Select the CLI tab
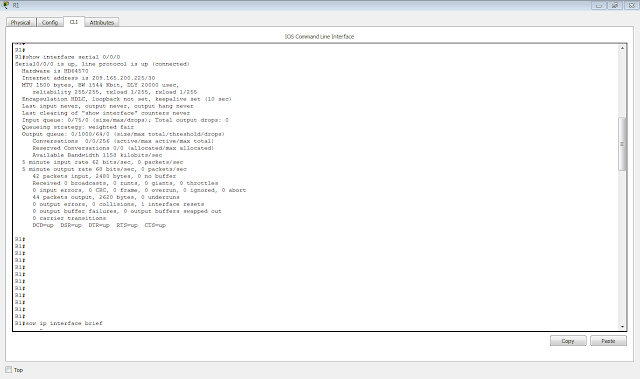Screen dimensions: 640x379 [73, 22]
